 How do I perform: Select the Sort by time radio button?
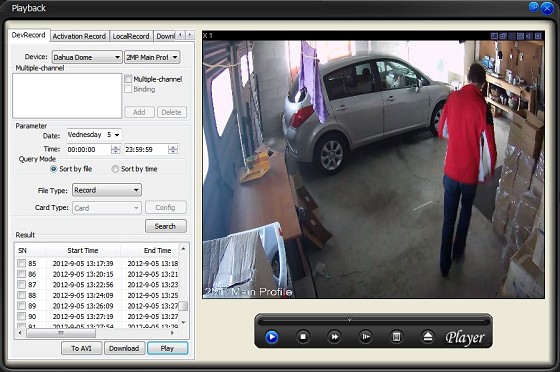point(115,169)
